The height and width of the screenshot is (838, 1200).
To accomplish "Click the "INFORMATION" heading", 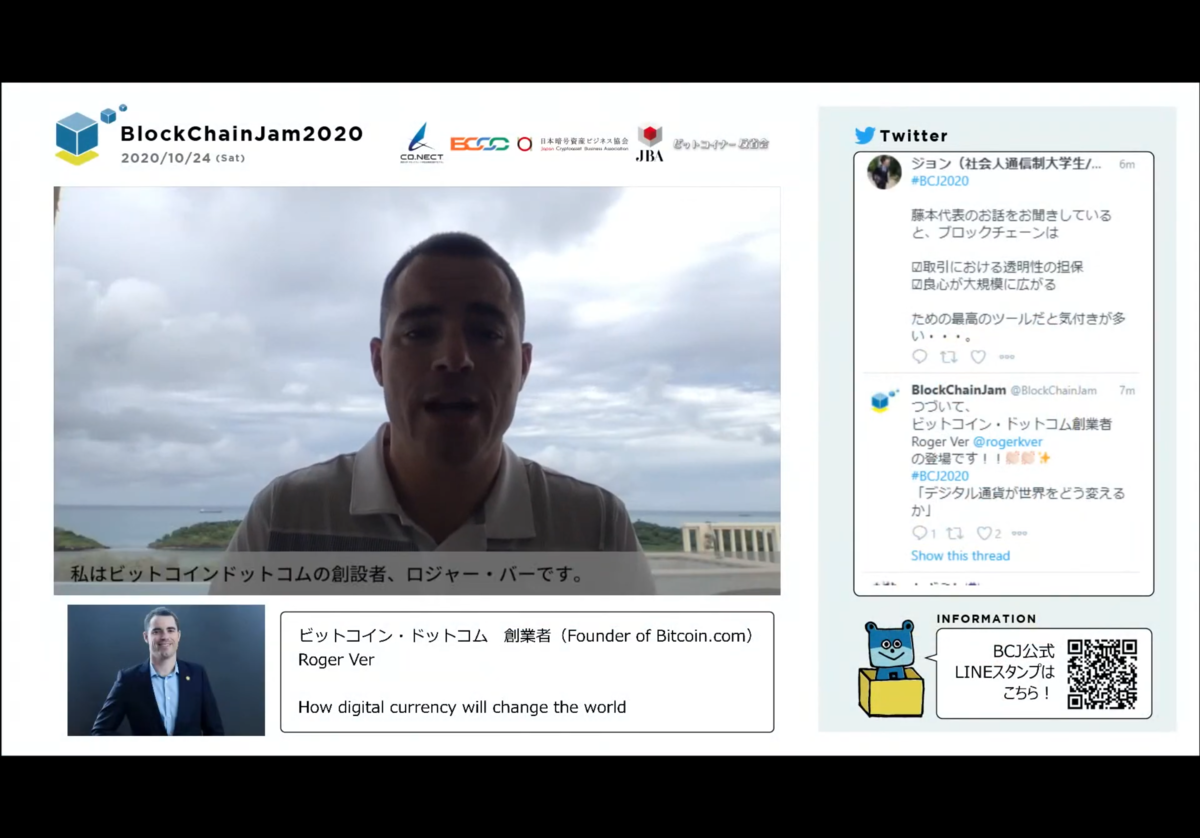I will 986,619.
